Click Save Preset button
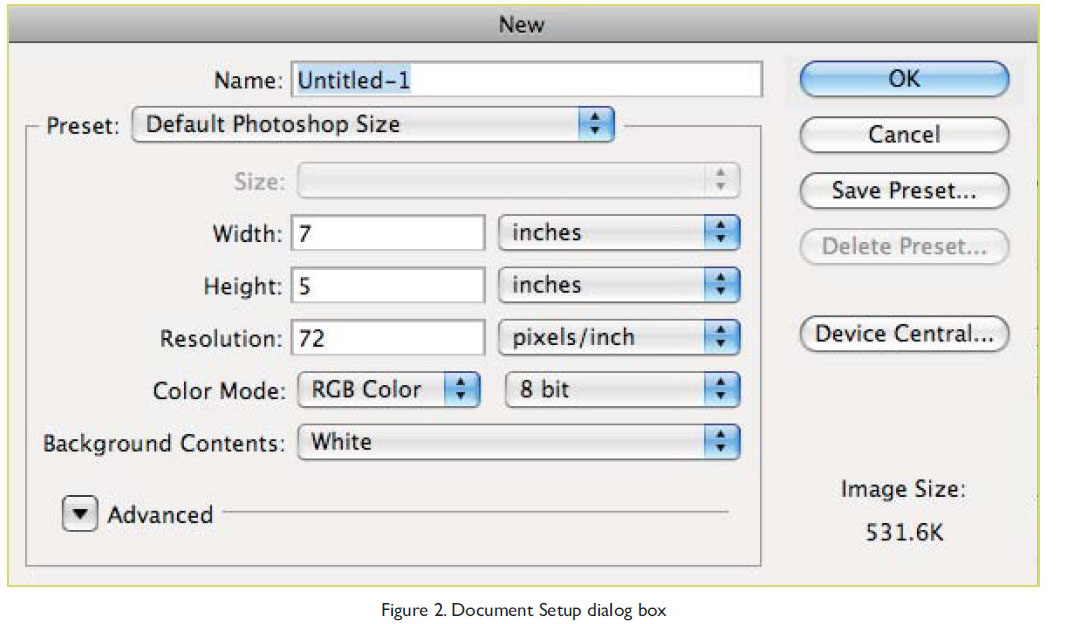Image resolution: width=1085 pixels, height=624 pixels. [904, 190]
